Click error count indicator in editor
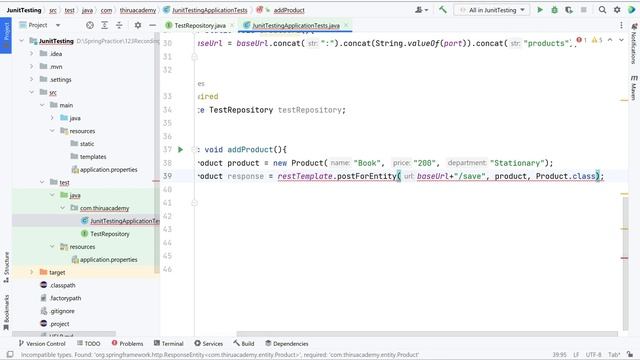Viewport: 640px width, 360px height. [582, 40]
